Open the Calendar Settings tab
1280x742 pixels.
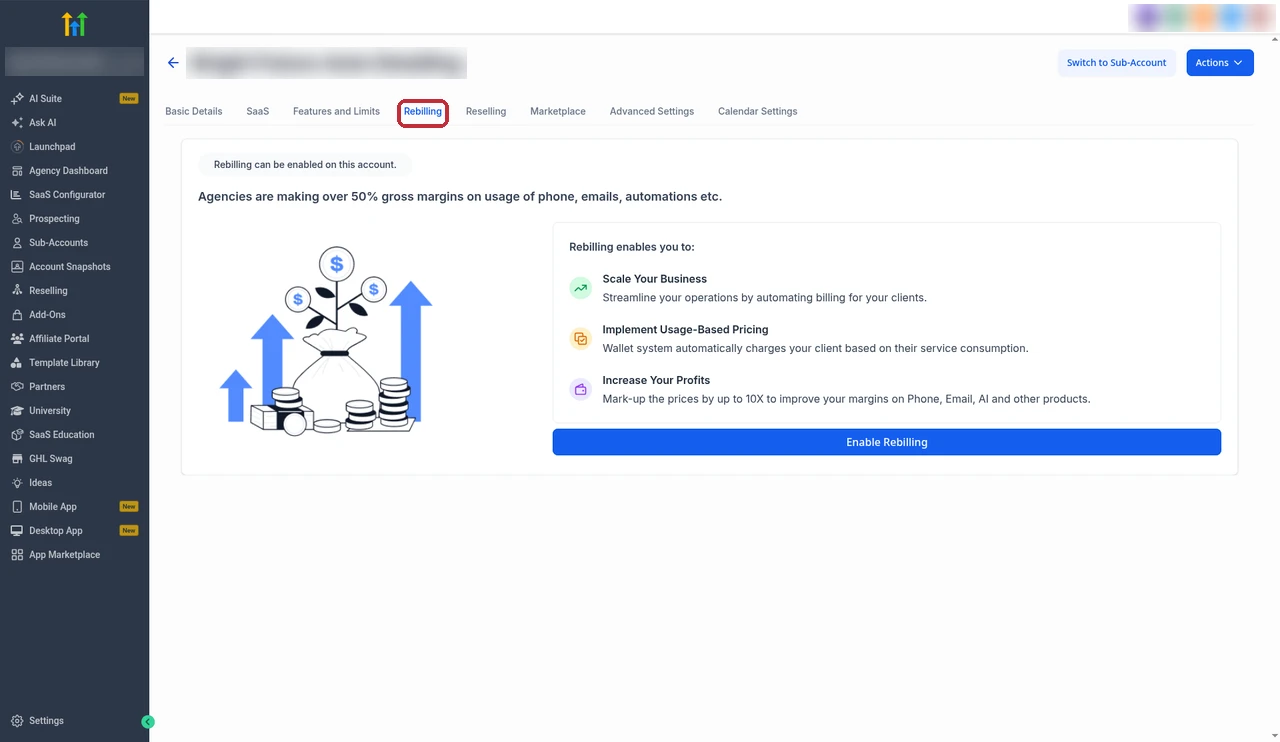coord(758,112)
